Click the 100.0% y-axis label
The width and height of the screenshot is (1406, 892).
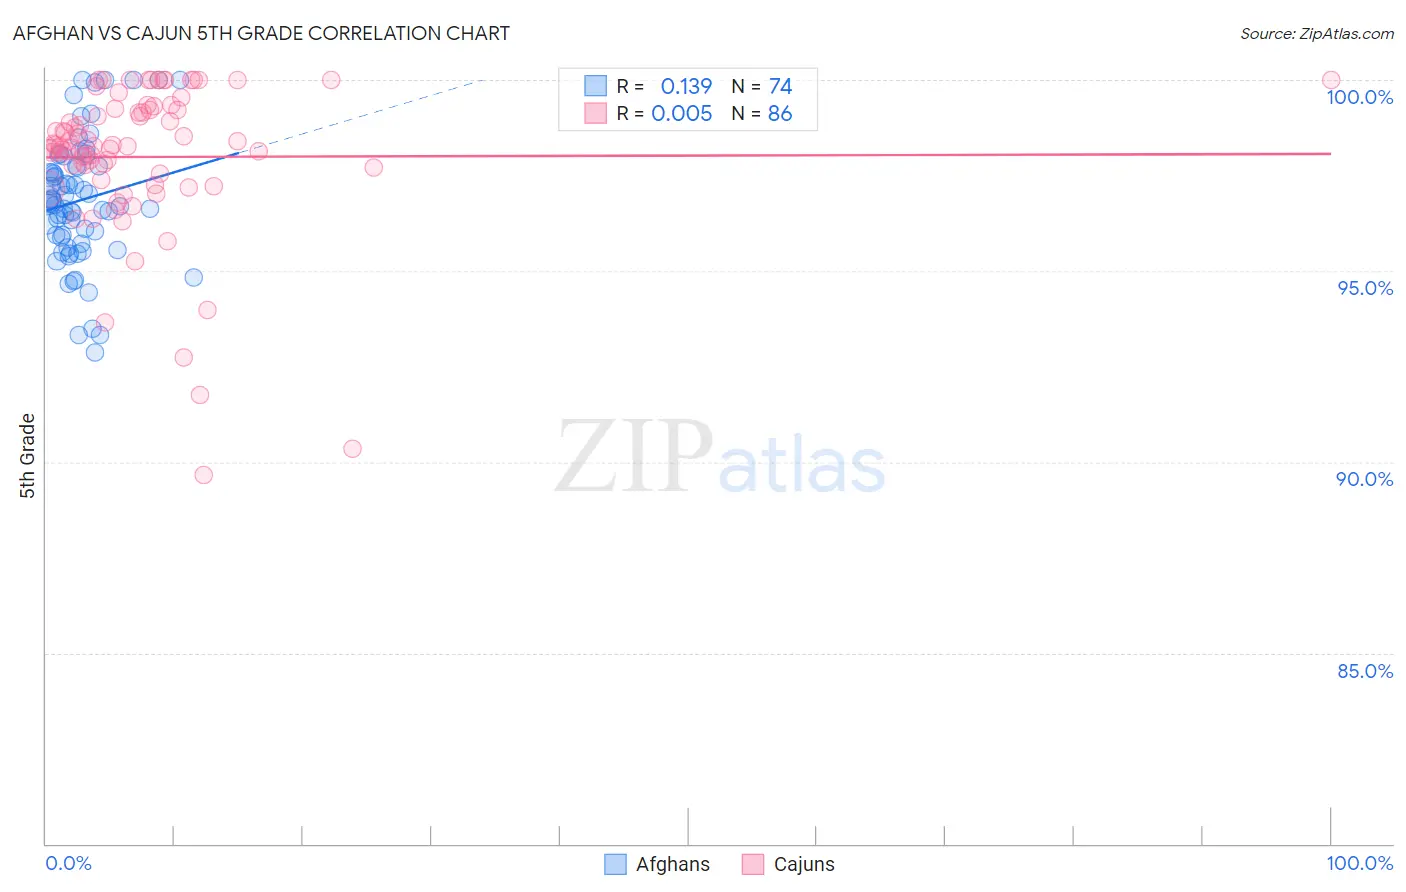coord(1360,97)
